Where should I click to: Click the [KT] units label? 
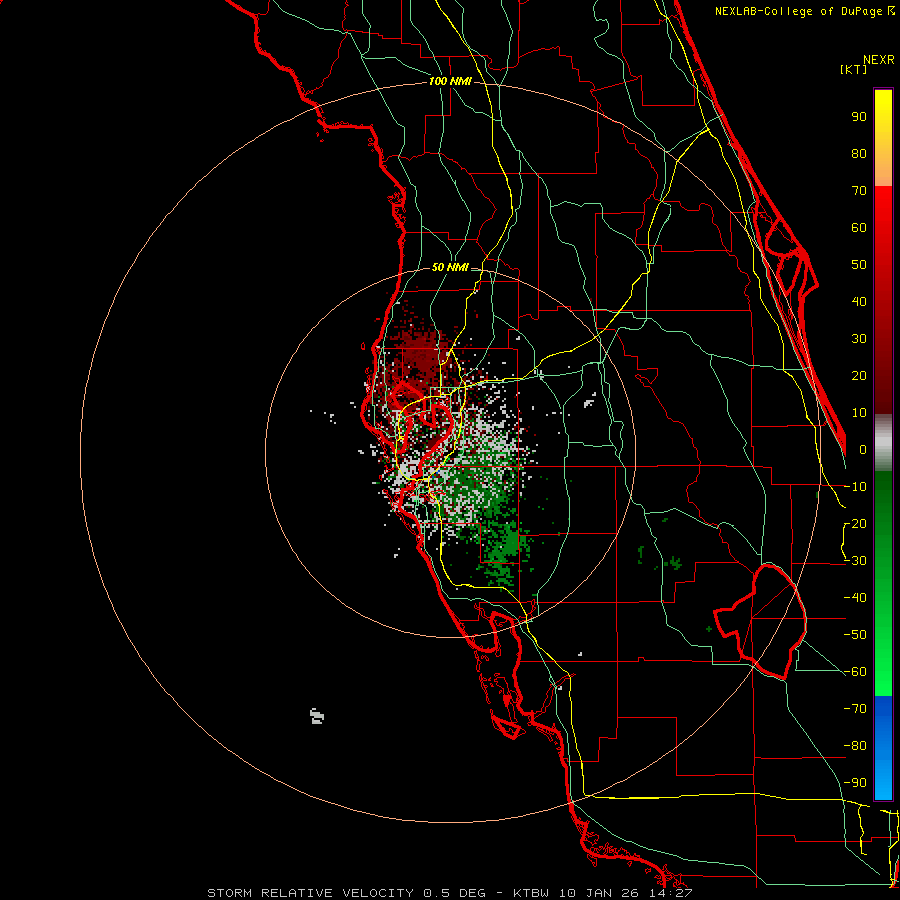(x=854, y=69)
